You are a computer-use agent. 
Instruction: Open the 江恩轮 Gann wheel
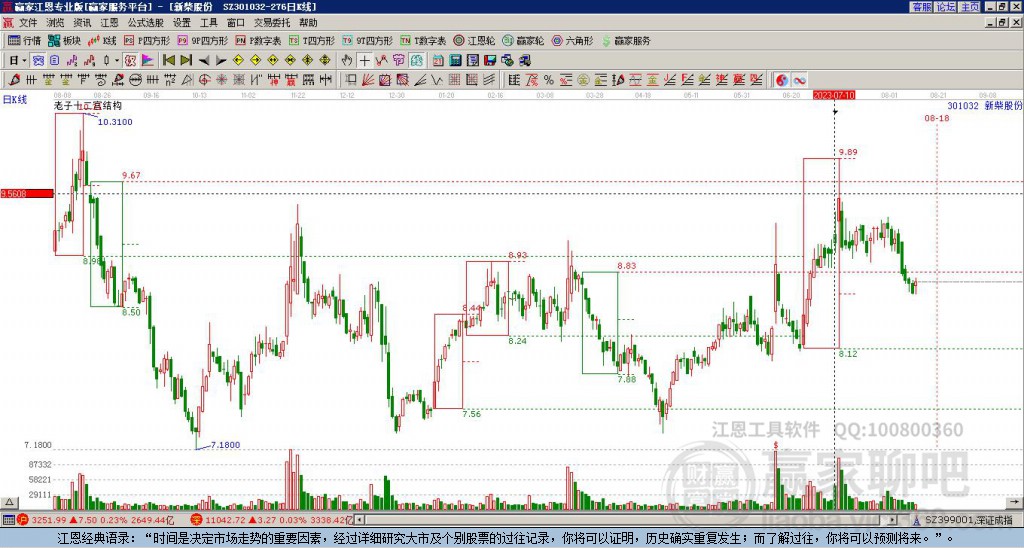pyautogui.click(x=475, y=40)
